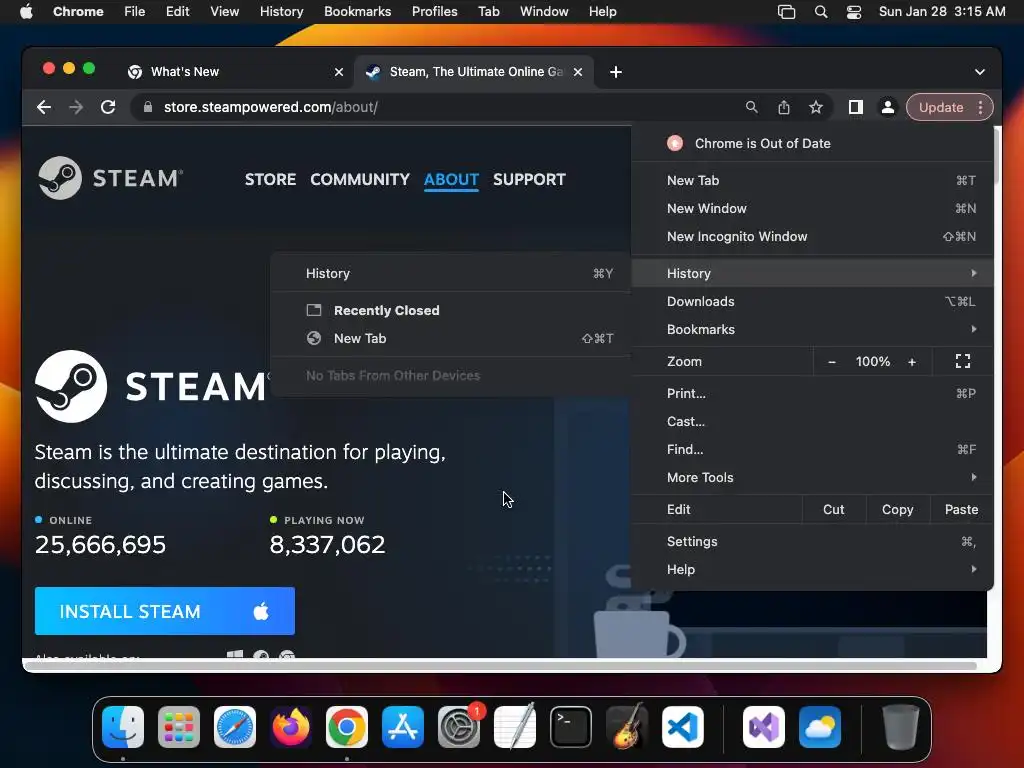Bookmark this page with the star icon
Screen dimensions: 1024x768
pyautogui.click(x=816, y=107)
